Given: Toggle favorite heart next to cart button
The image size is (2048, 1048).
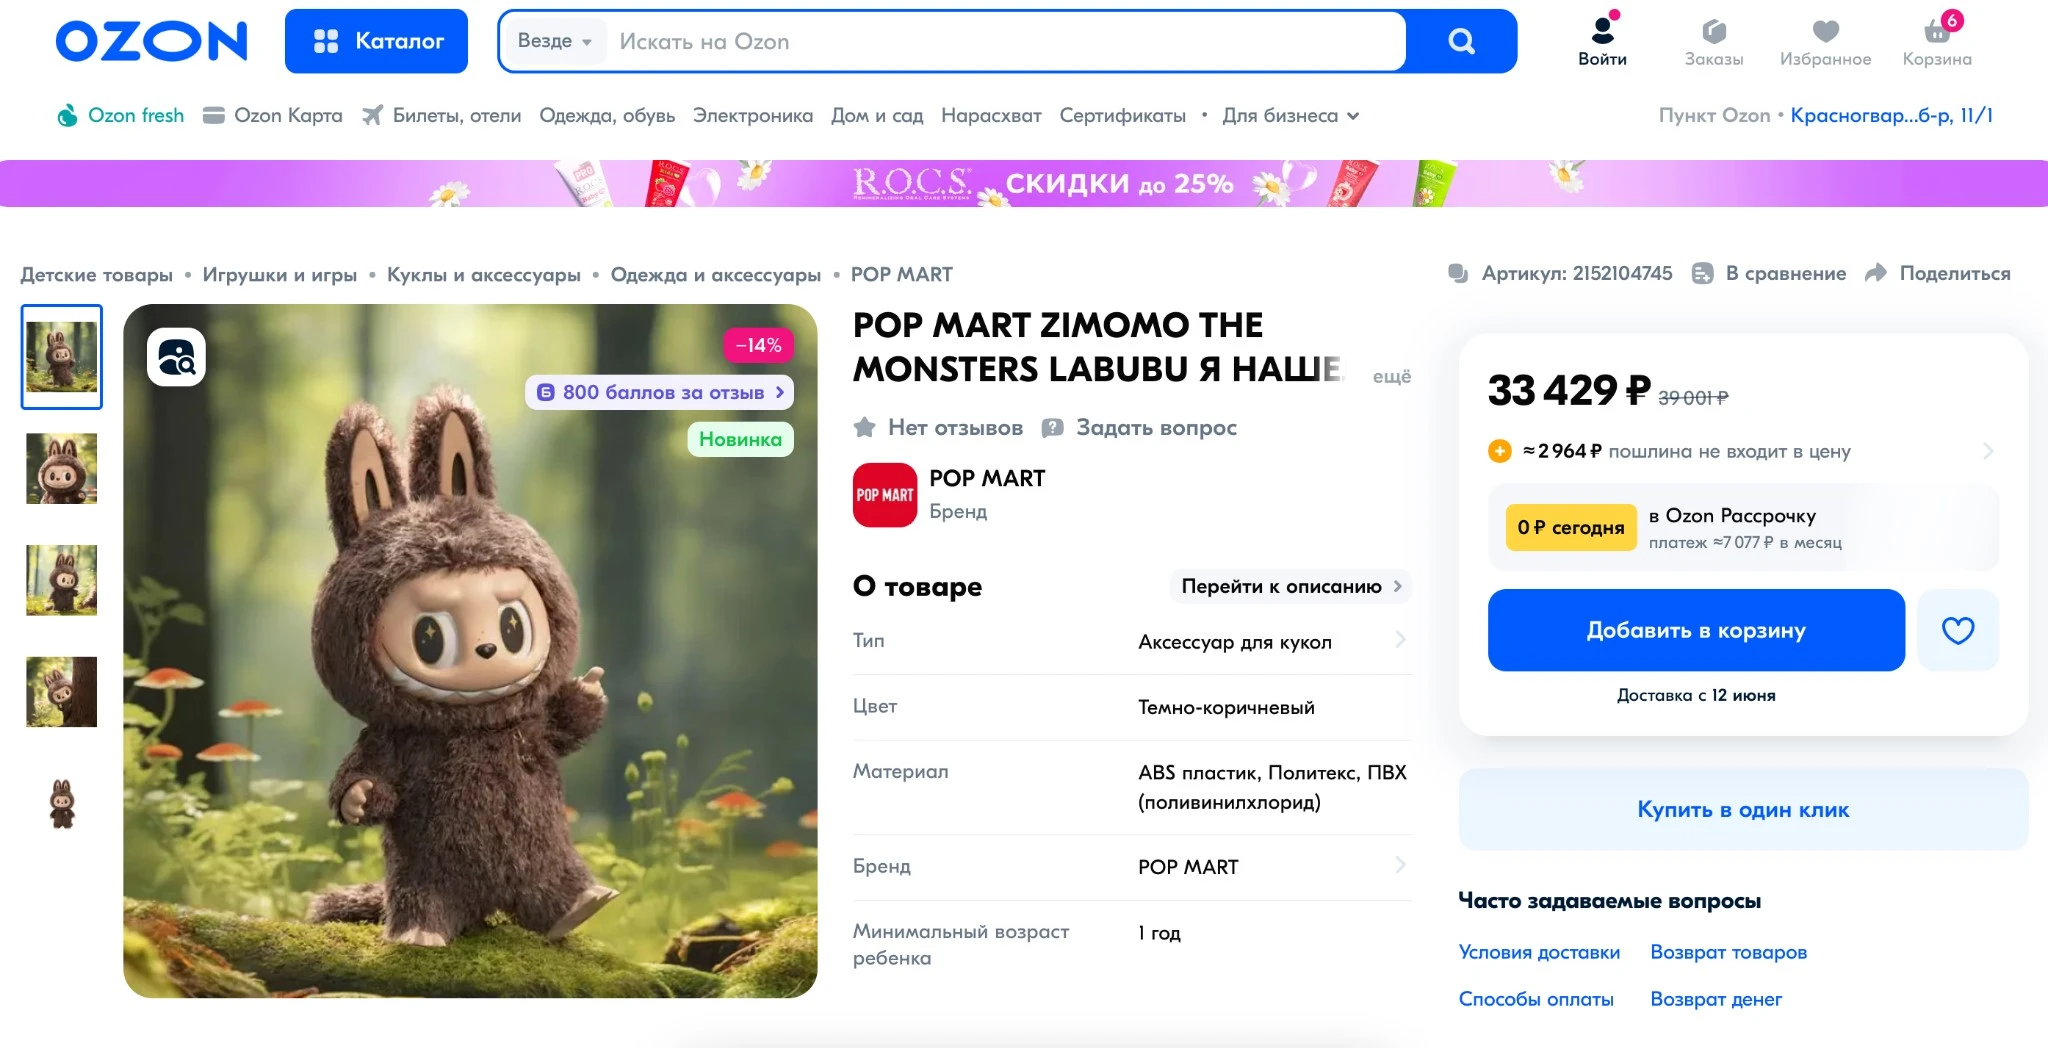Looking at the screenshot, I should pyautogui.click(x=1958, y=630).
